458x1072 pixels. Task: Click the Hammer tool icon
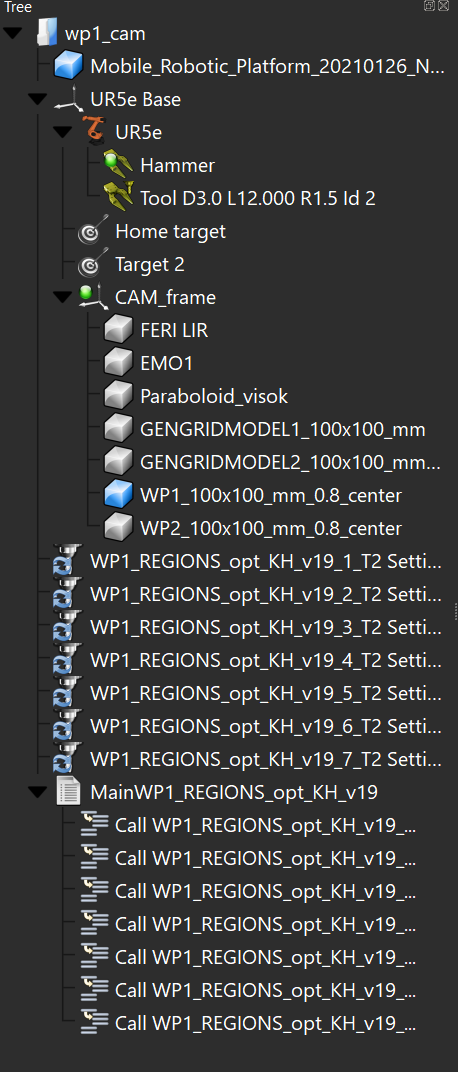[118, 165]
